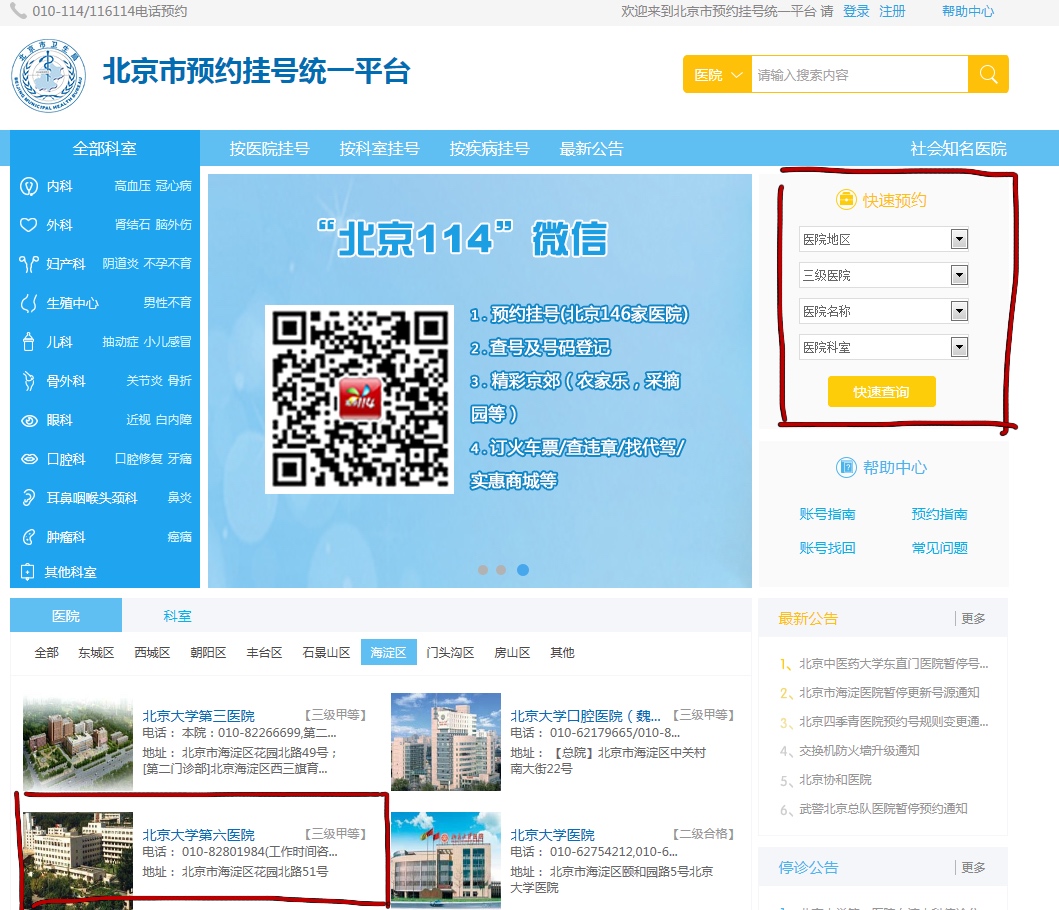Switch to the 科室 tab
Image resolution: width=1059 pixels, height=910 pixels.
click(178, 615)
